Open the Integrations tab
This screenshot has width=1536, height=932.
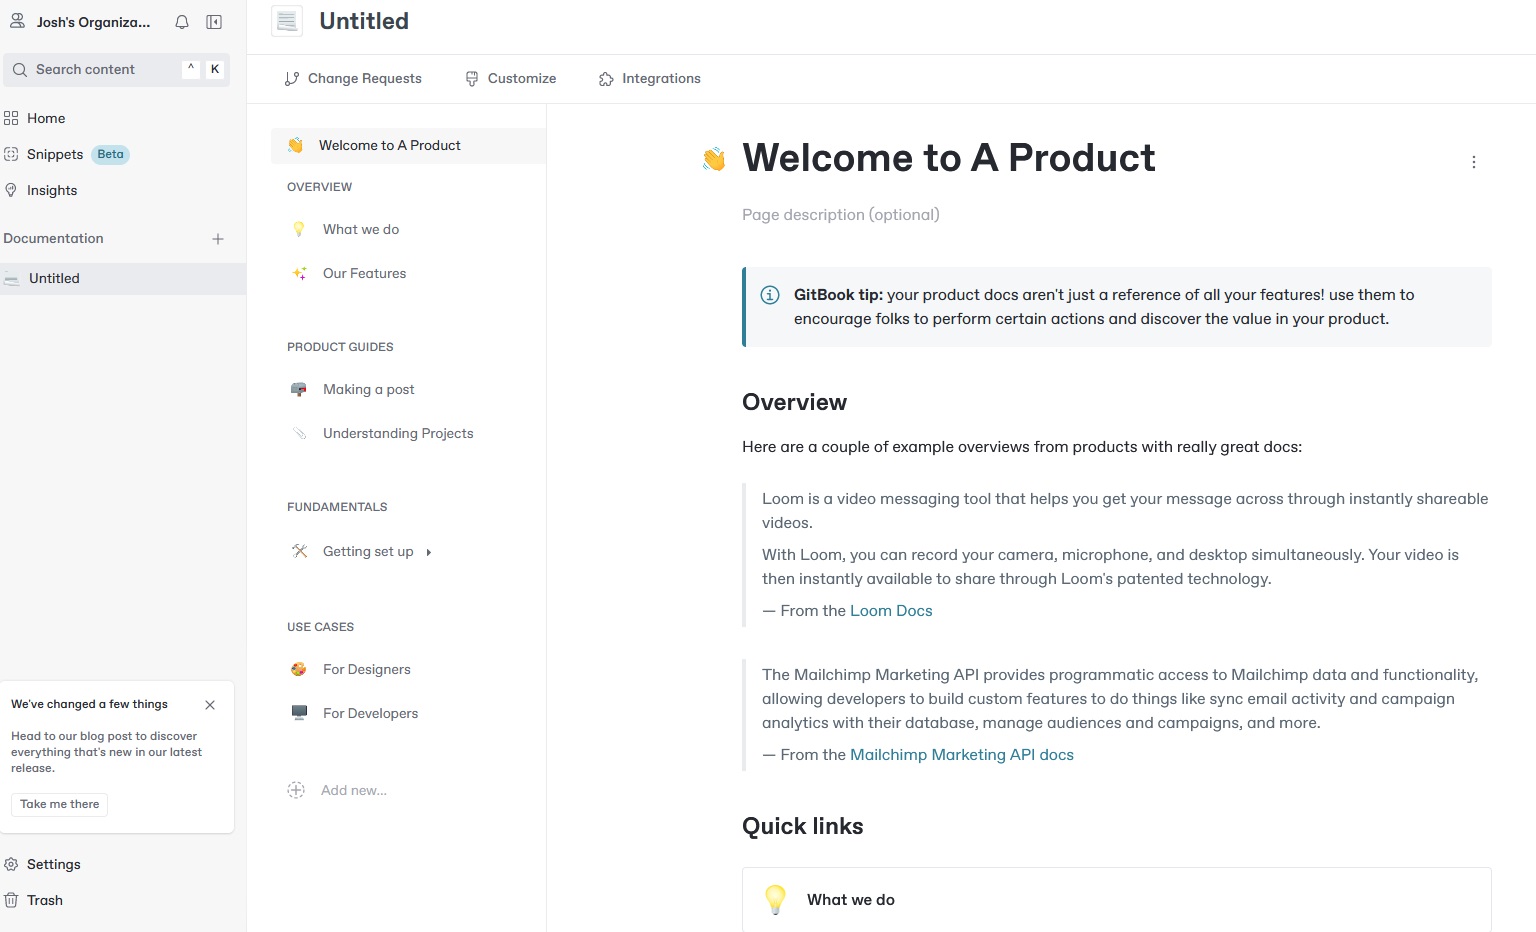(x=650, y=78)
